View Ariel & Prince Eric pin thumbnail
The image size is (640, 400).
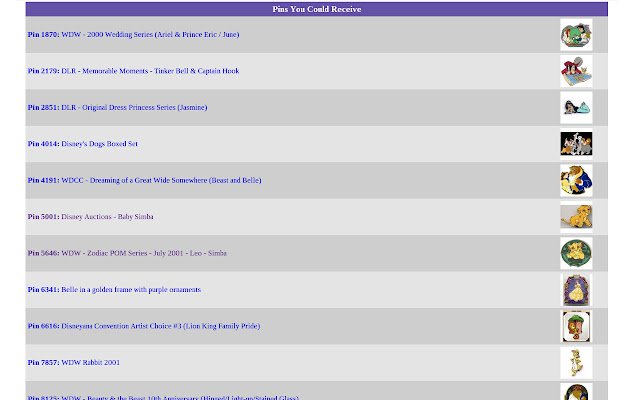point(576,35)
